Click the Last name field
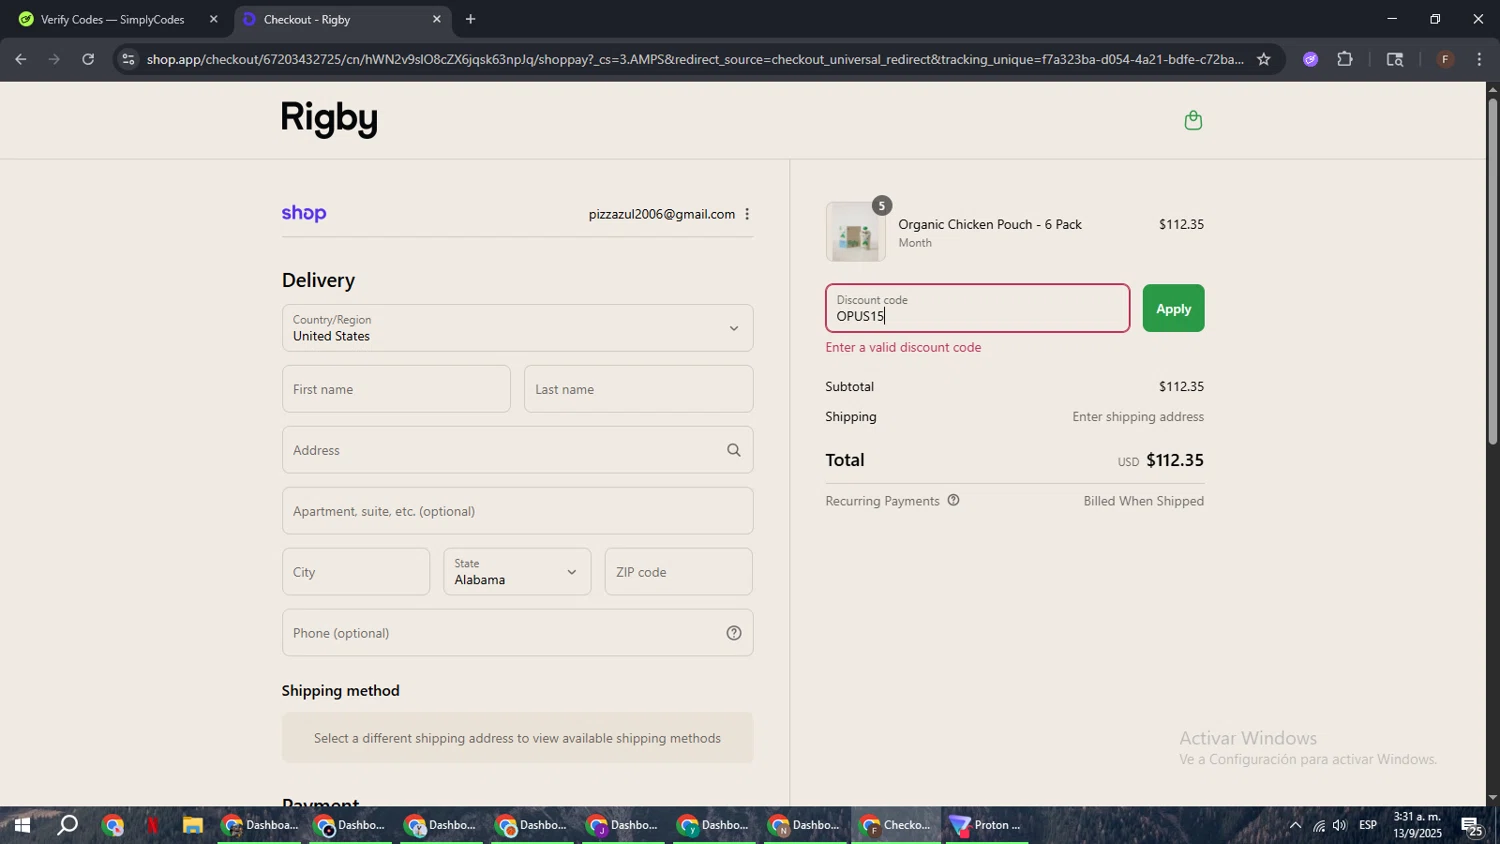Image resolution: width=1500 pixels, height=844 pixels. 638,389
